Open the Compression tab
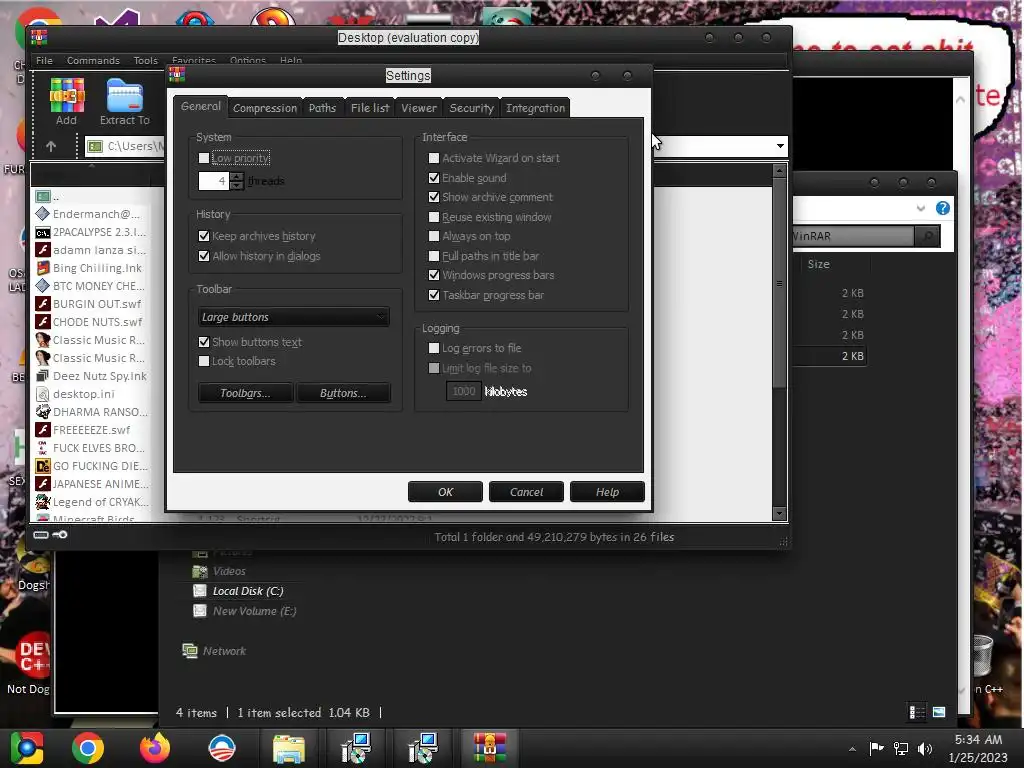 264,108
